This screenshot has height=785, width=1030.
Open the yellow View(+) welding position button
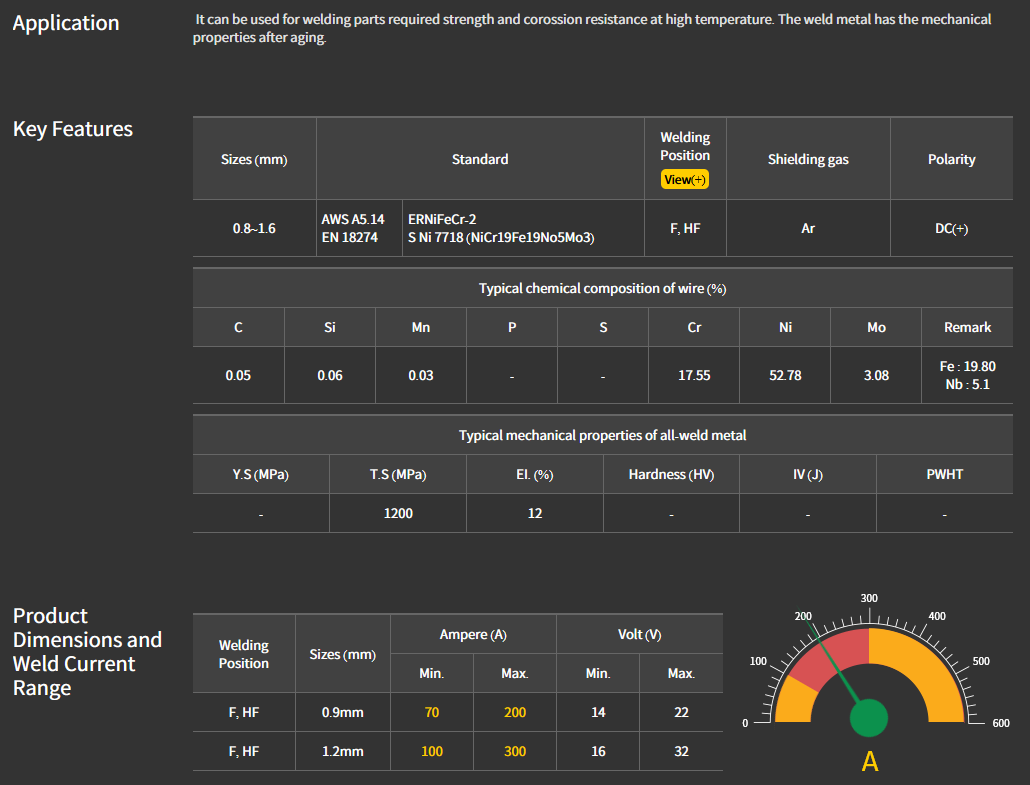coord(685,179)
